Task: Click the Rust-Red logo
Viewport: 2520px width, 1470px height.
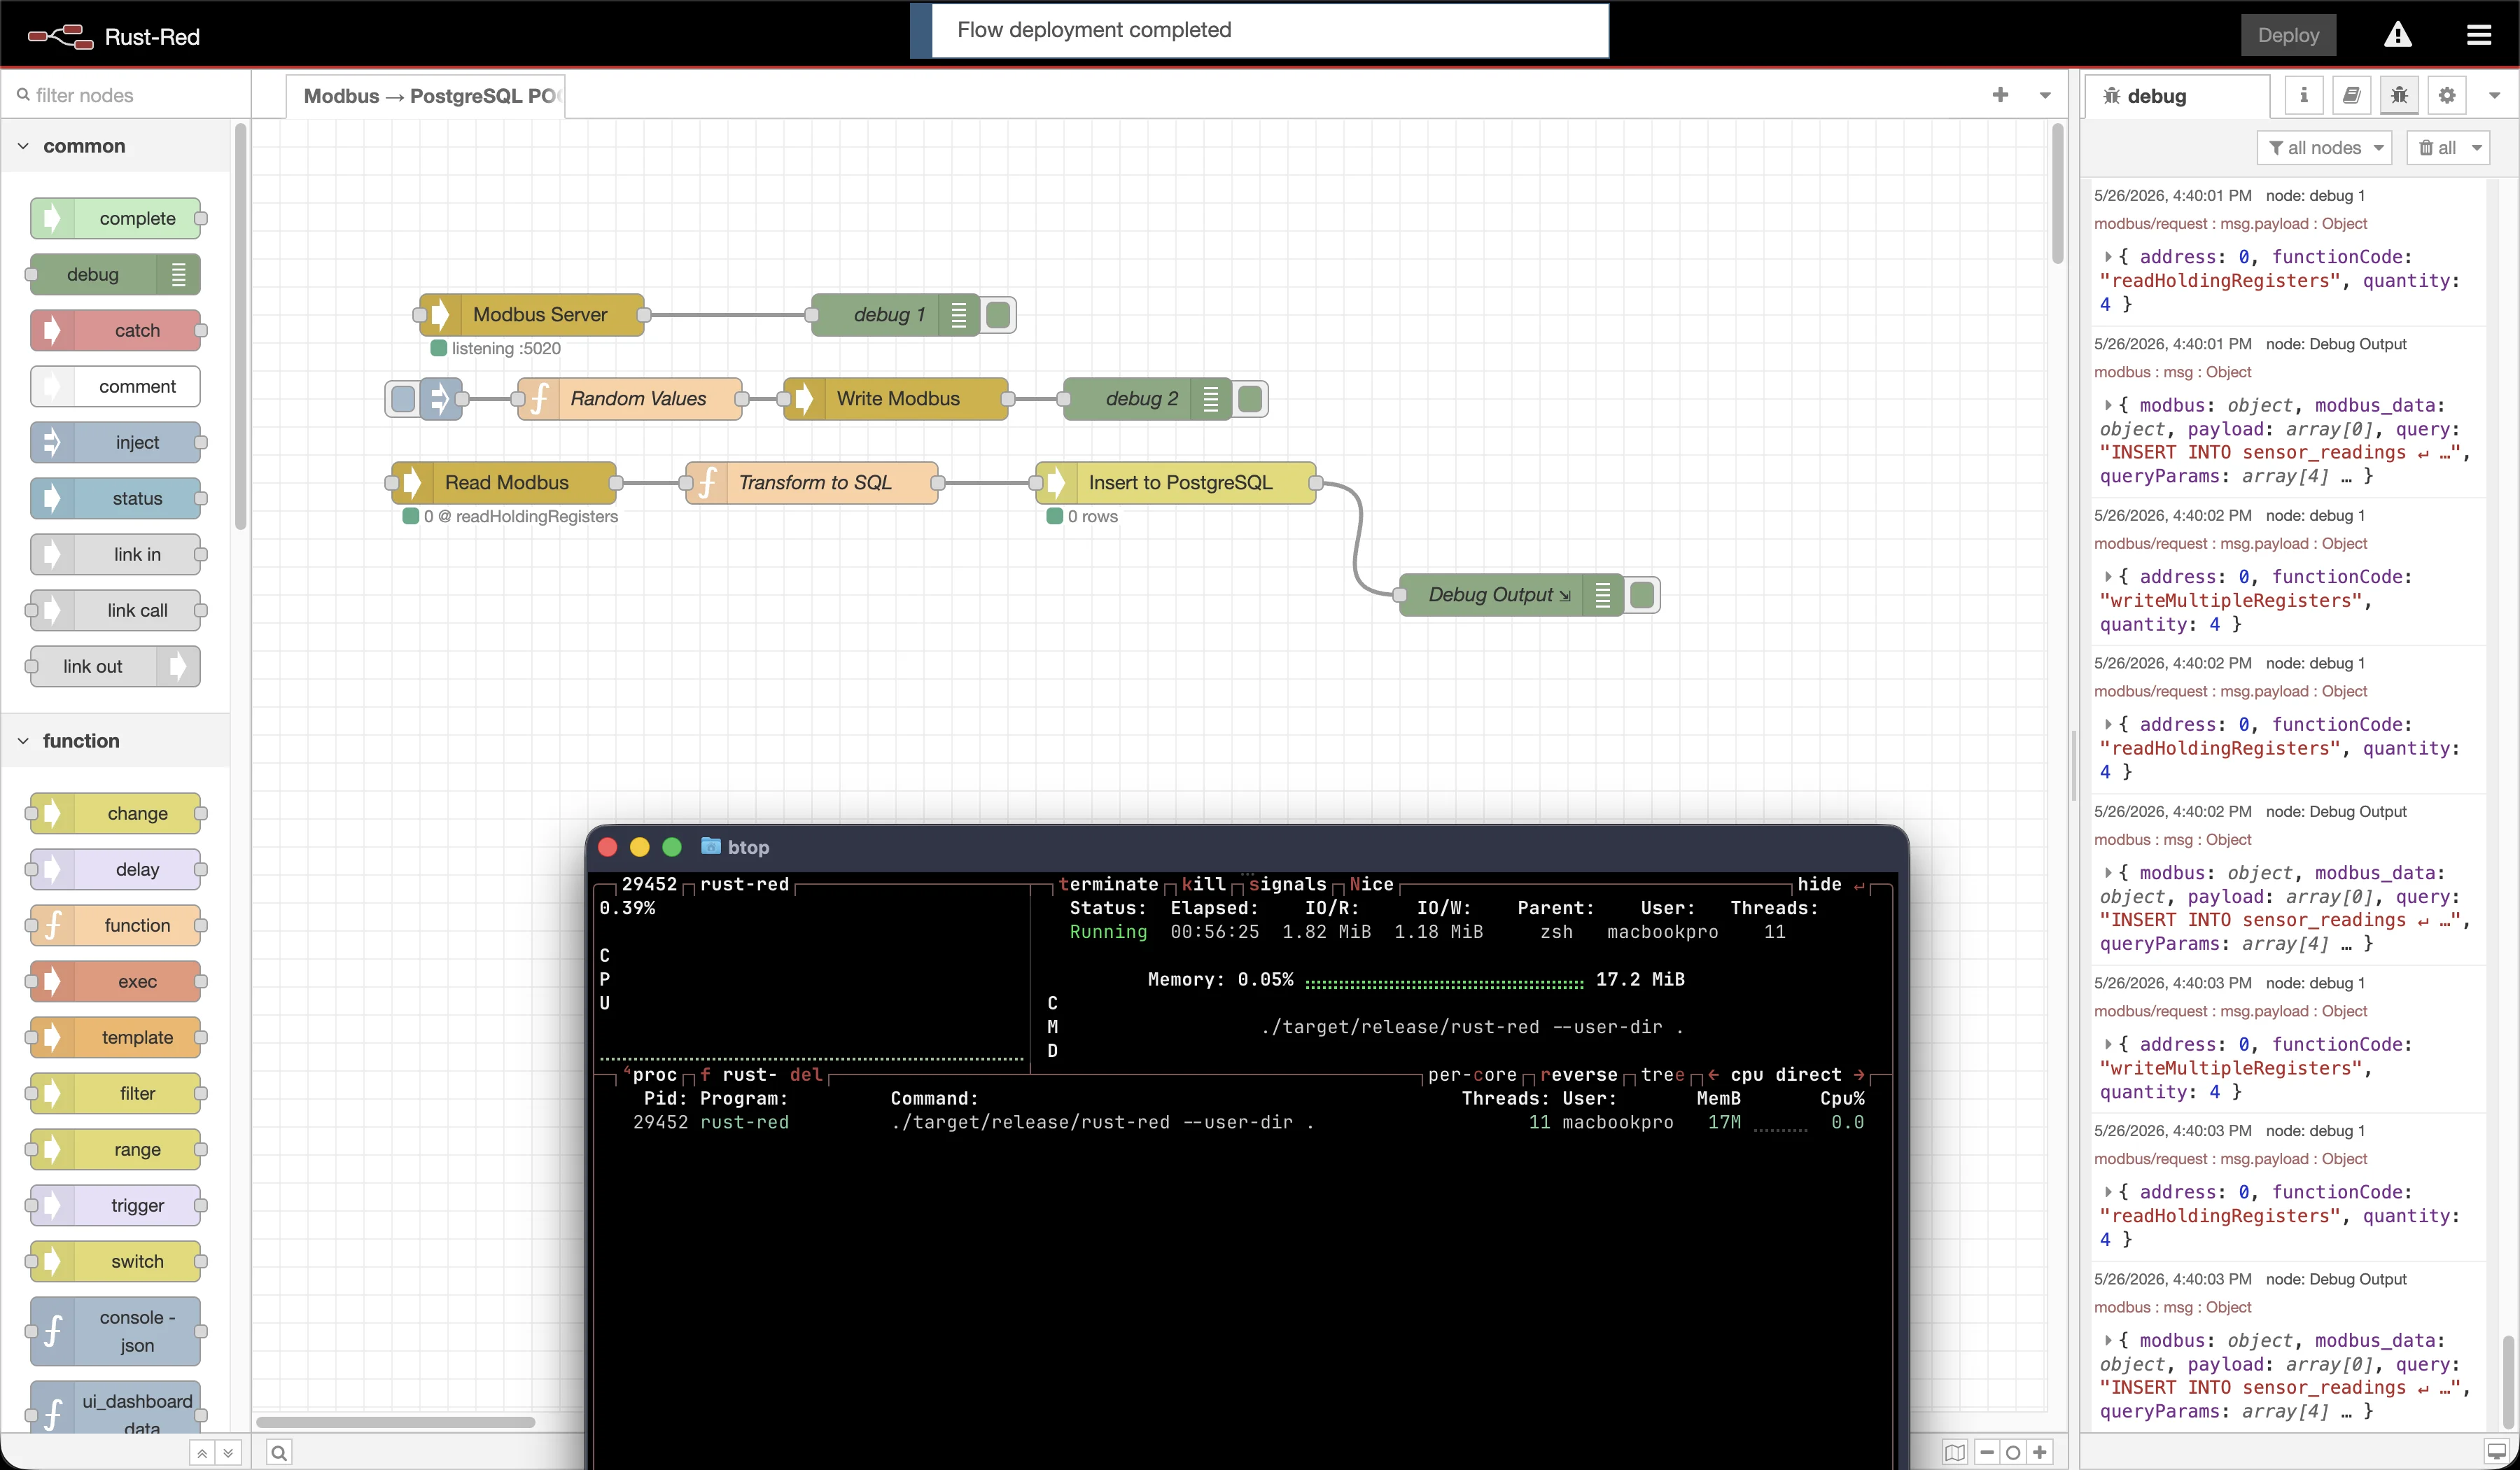Action: (x=114, y=37)
